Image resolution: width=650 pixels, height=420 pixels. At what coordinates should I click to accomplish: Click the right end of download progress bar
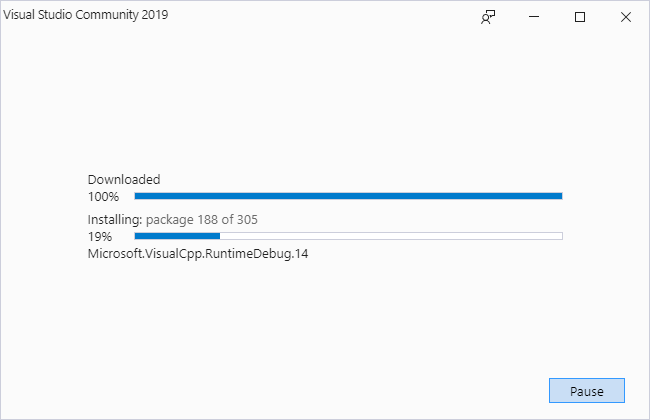[x=558, y=196]
